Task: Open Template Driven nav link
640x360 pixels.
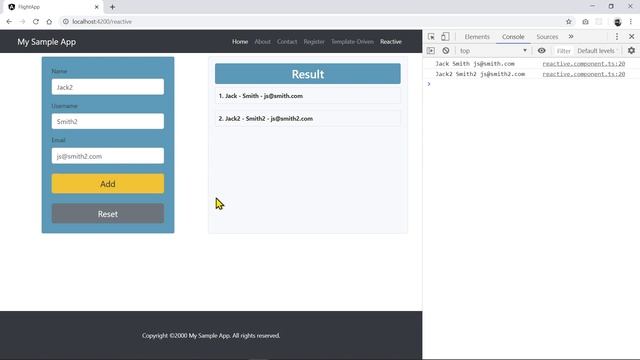Action: pyautogui.click(x=352, y=42)
